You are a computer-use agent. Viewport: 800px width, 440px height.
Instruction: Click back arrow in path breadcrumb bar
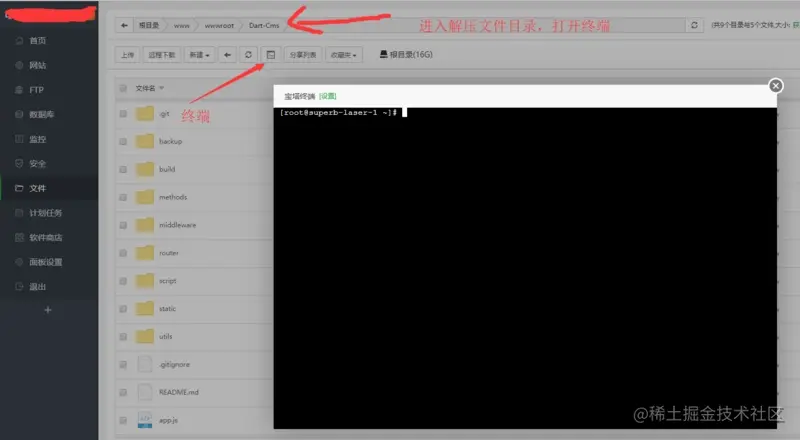[124, 25]
